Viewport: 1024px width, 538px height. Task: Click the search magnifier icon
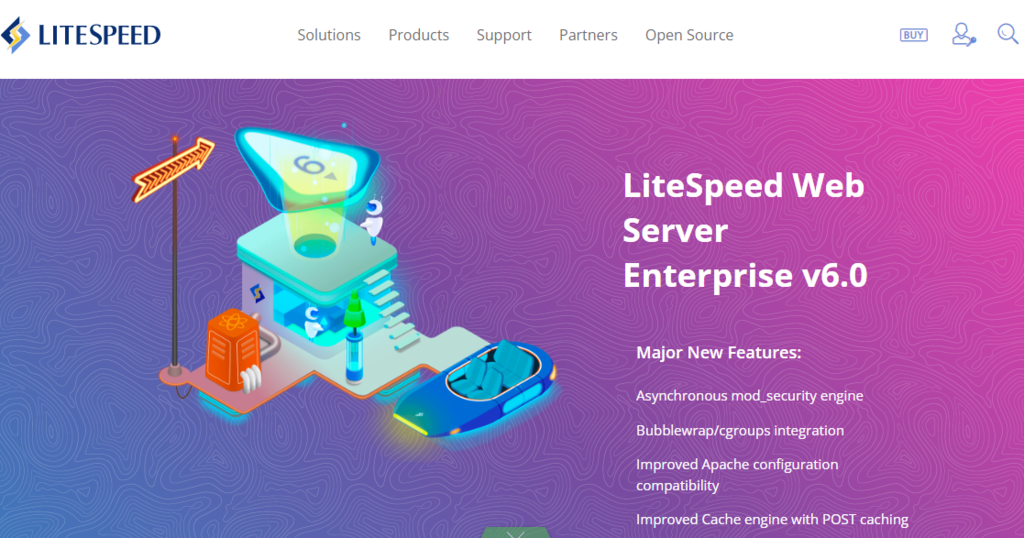pos(1008,34)
